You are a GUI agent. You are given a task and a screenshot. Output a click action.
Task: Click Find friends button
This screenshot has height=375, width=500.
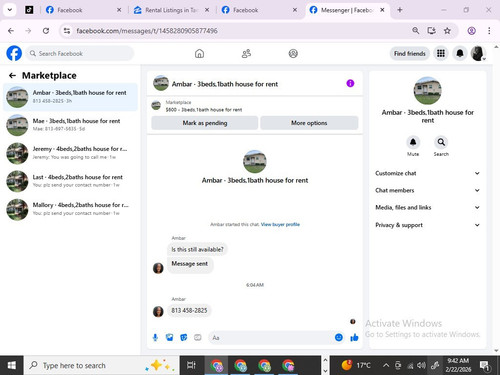point(410,53)
